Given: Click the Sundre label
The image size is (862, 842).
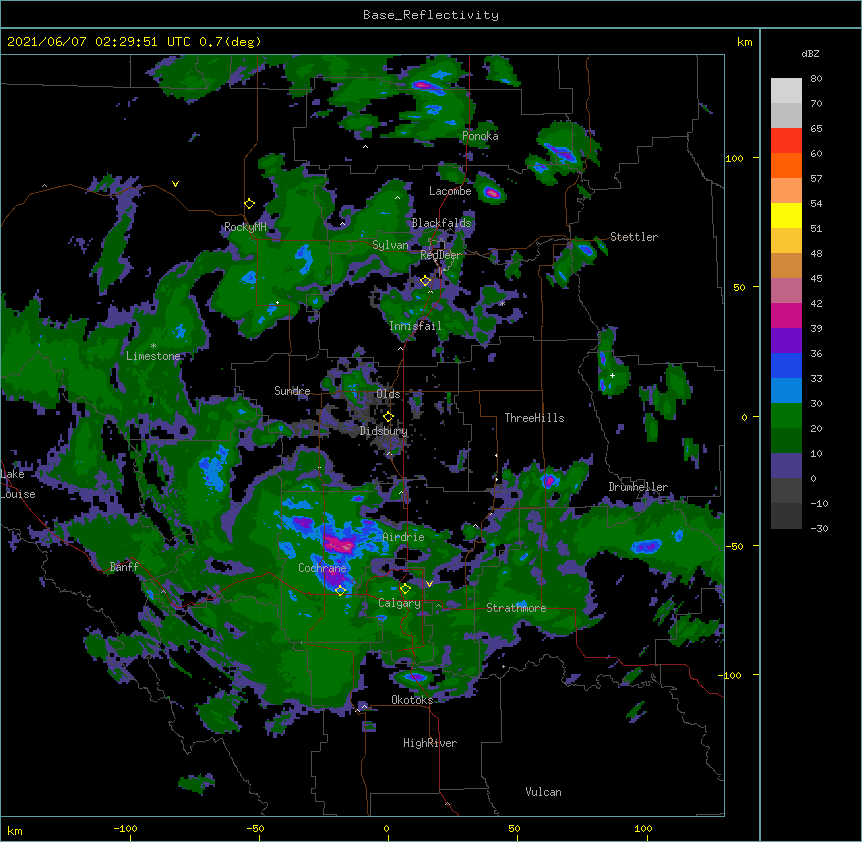Looking at the screenshot, I should point(292,391).
